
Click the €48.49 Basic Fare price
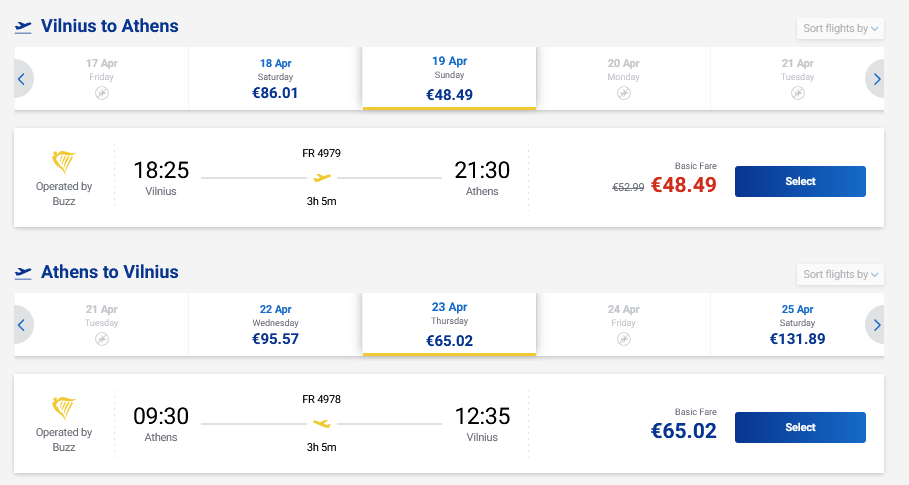[x=684, y=185]
